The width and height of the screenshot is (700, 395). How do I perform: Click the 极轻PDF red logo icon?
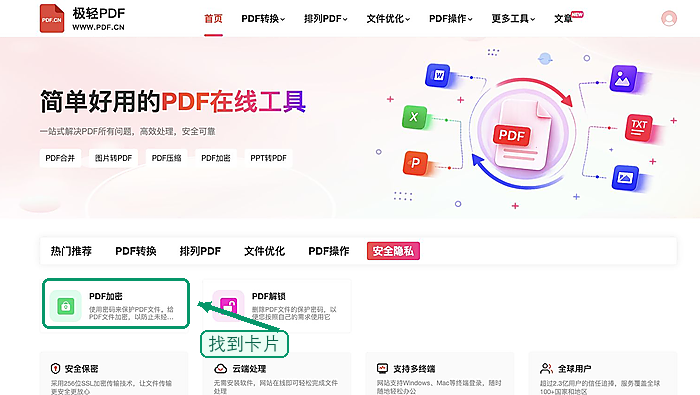click(x=52, y=18)
